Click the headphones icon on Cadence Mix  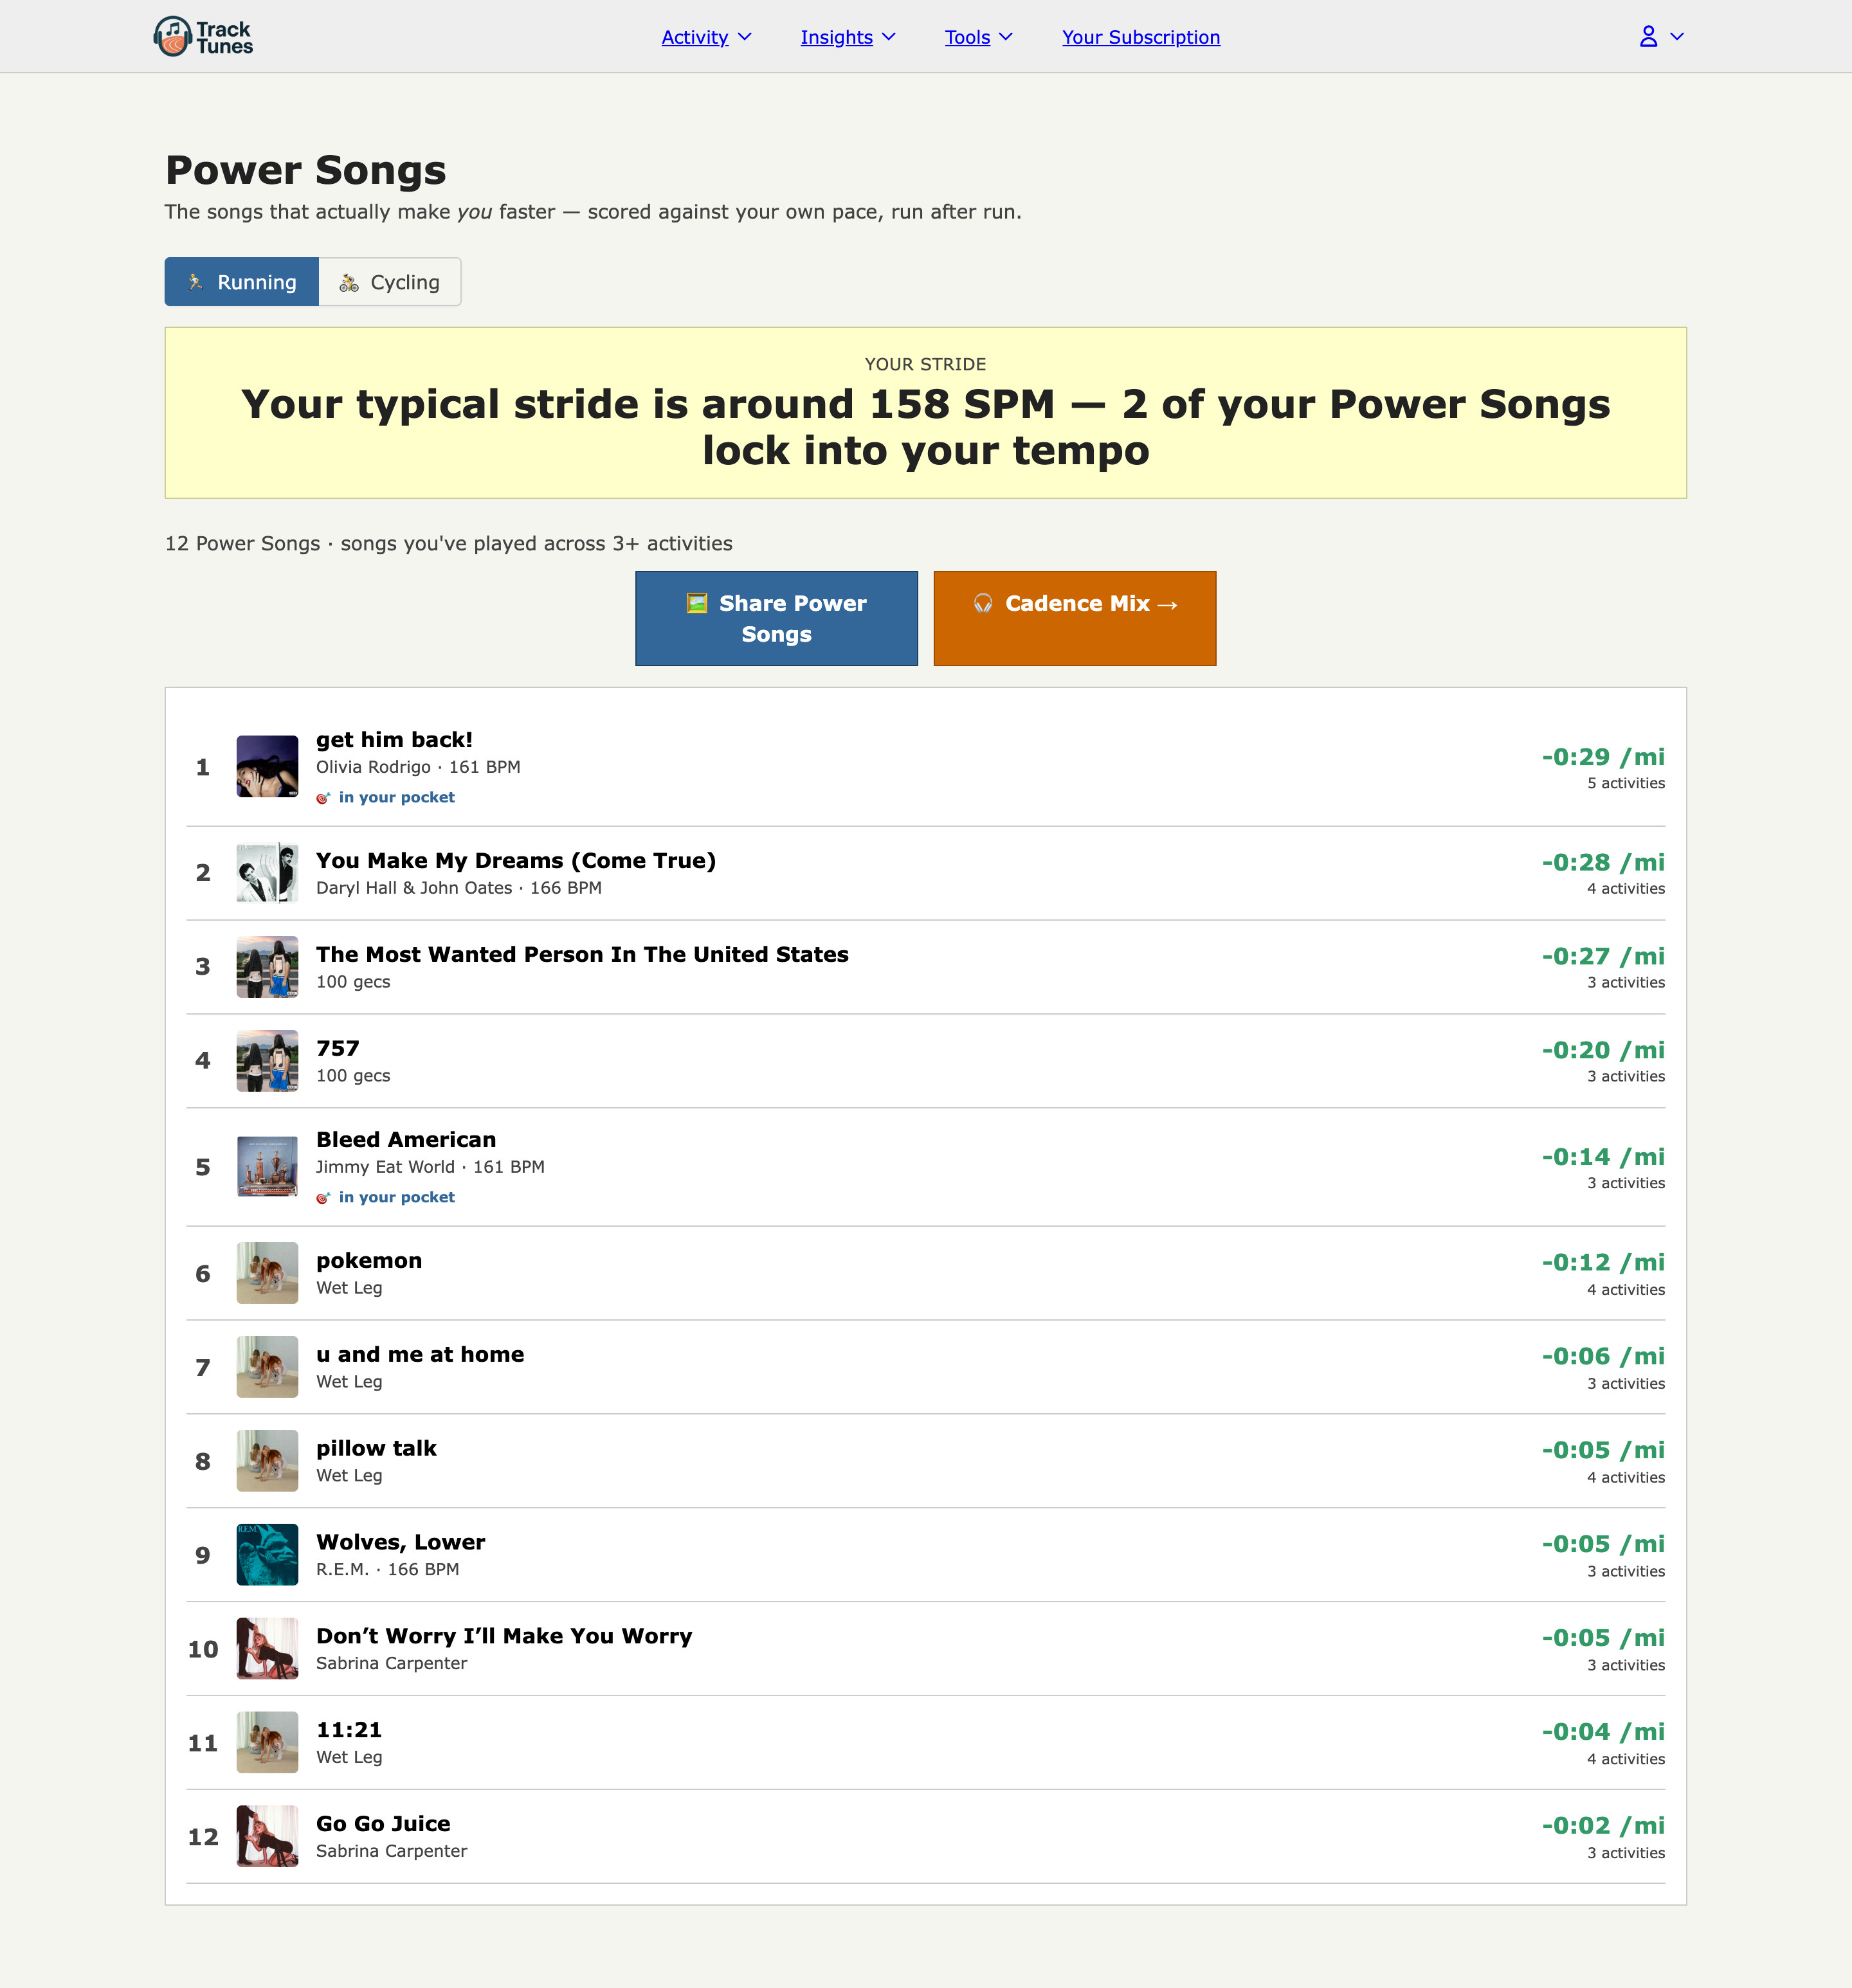click(983, 603)
